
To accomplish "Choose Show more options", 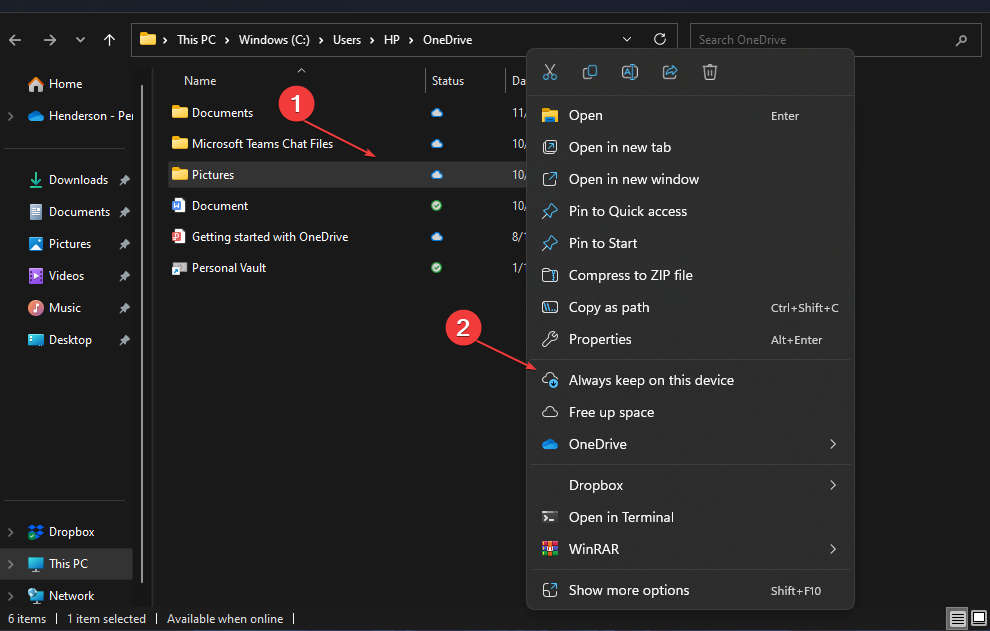I will coord(629,590).
